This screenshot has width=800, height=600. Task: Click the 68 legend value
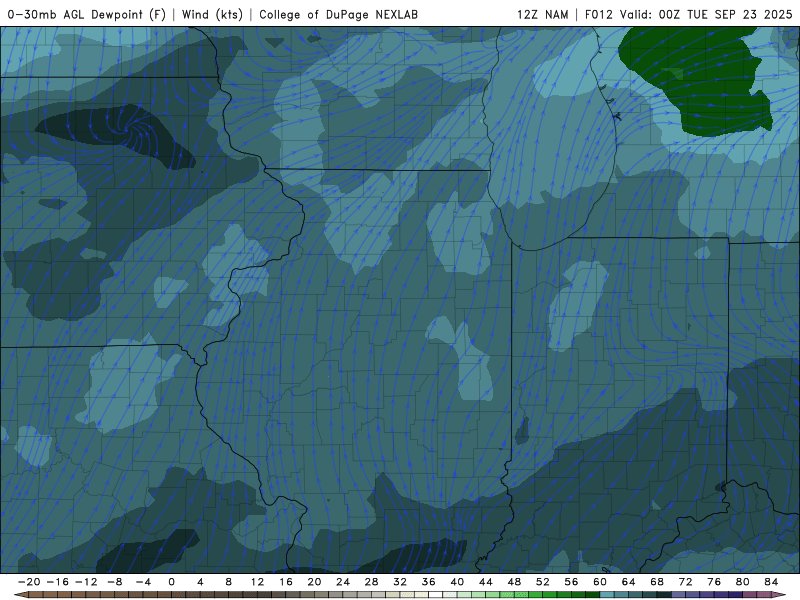[657, 582]
